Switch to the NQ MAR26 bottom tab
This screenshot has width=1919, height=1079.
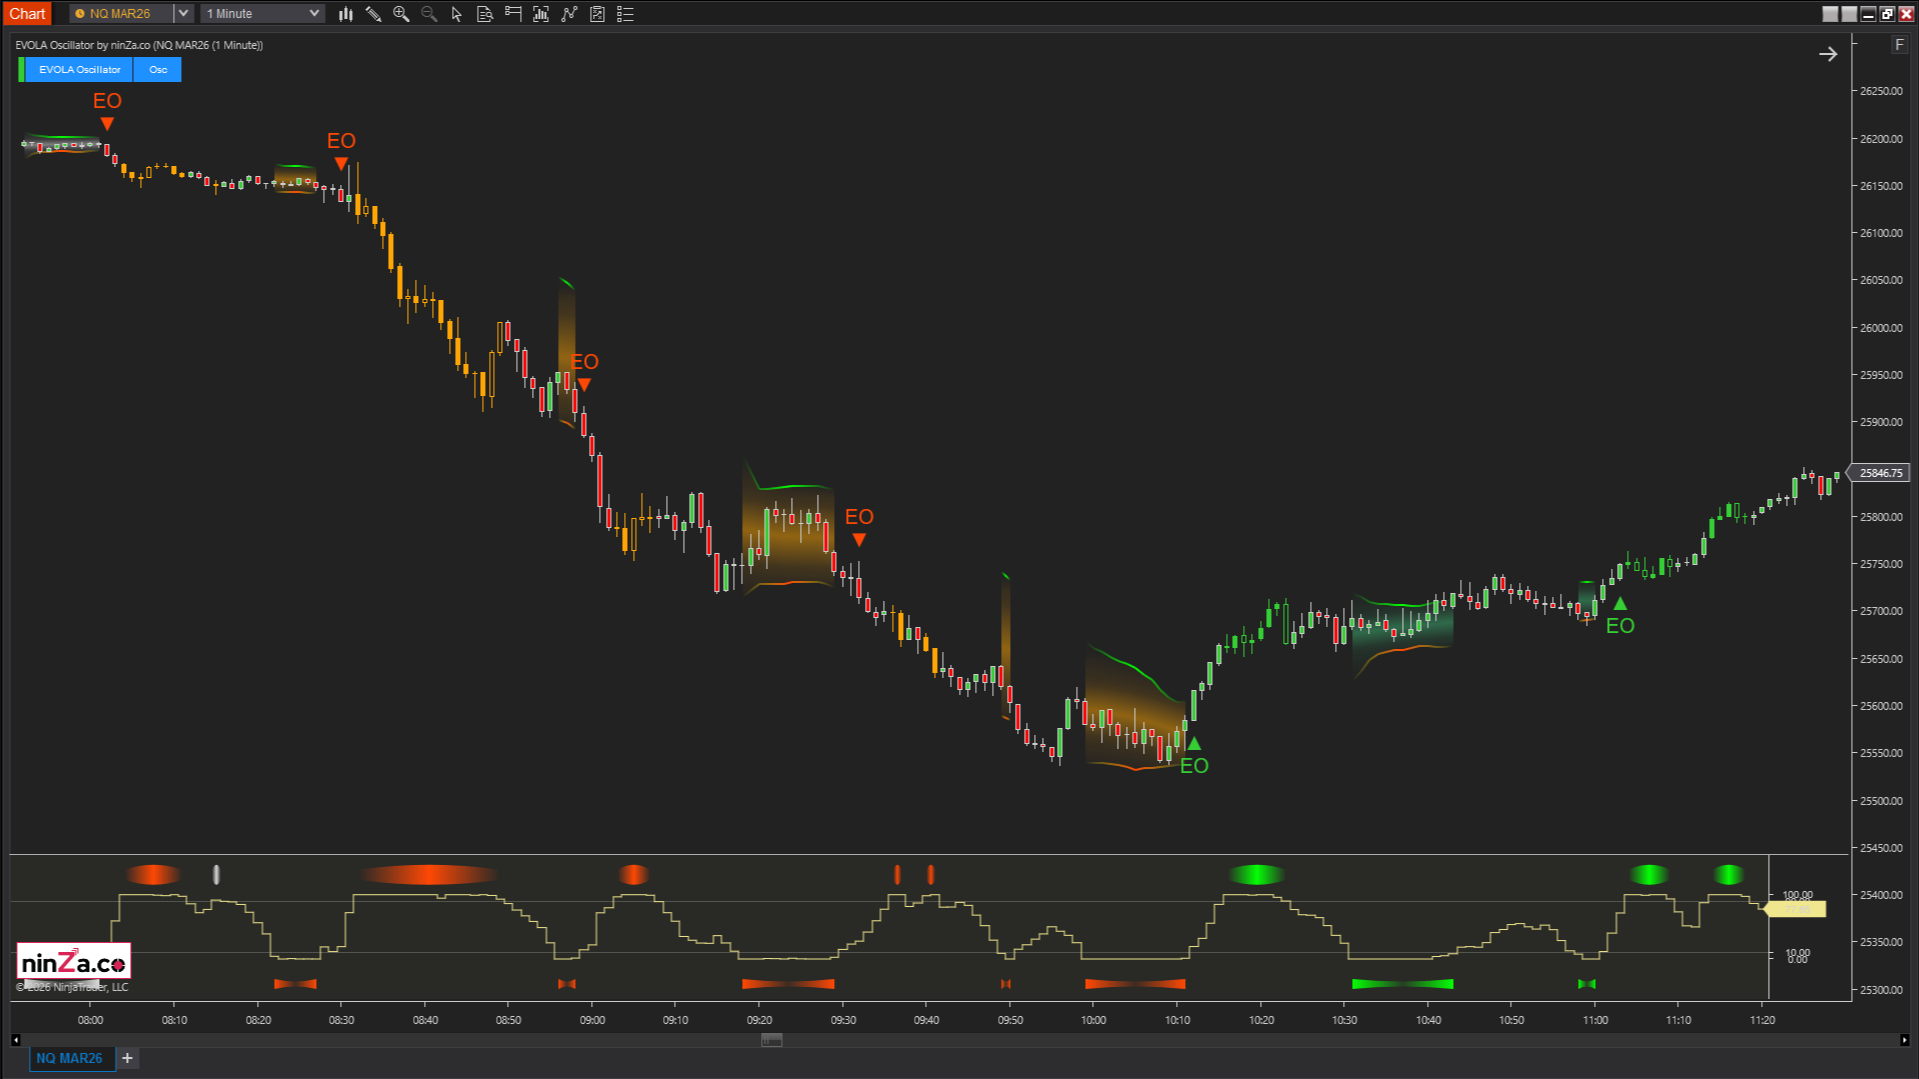pyautogui.click(x=70, y=1058)
